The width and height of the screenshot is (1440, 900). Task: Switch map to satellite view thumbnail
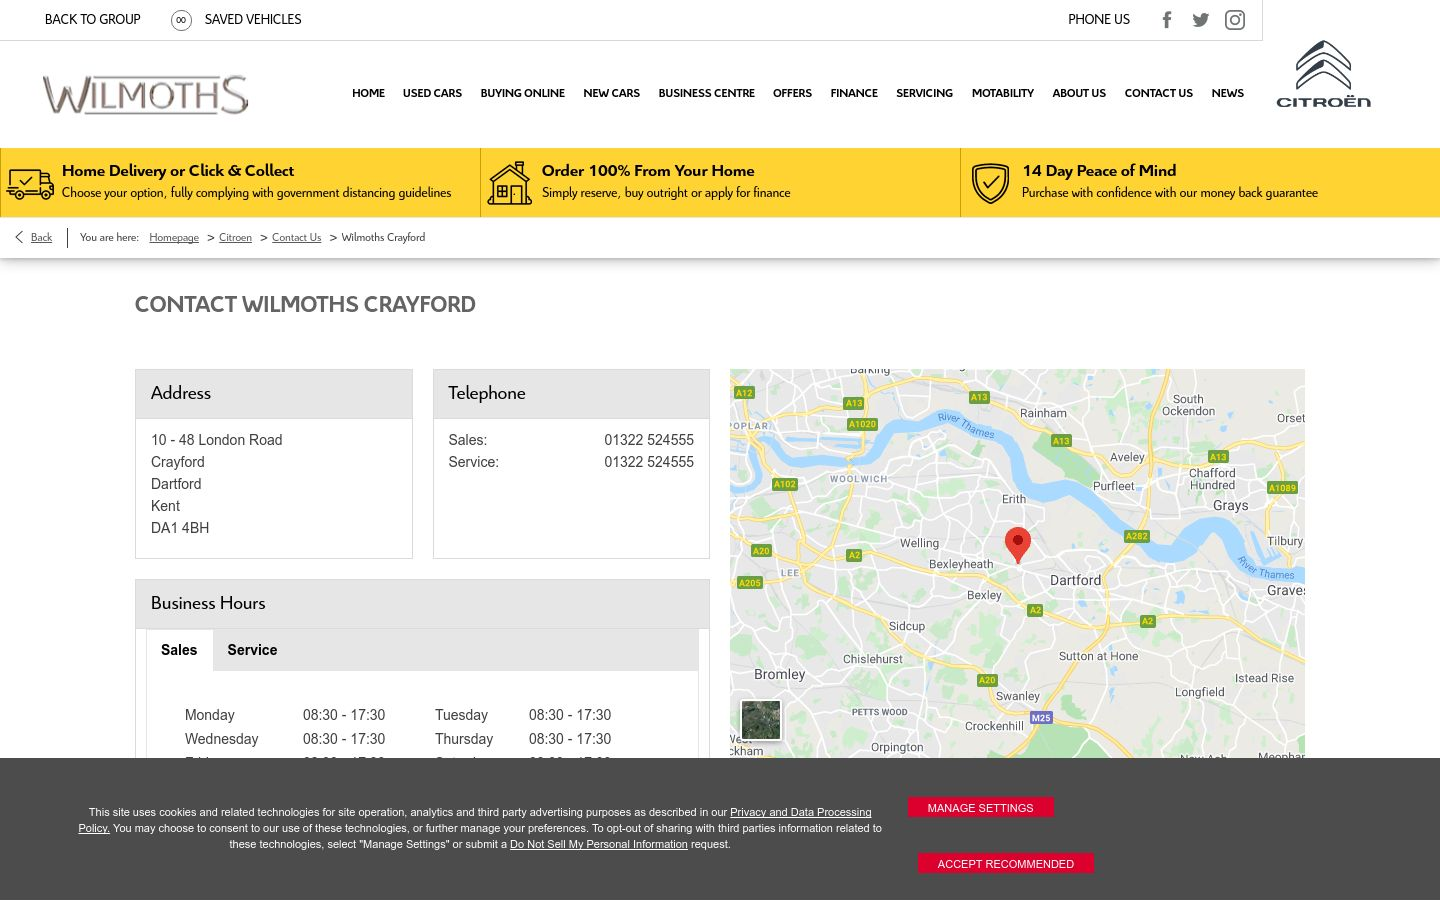pos(761,720)
